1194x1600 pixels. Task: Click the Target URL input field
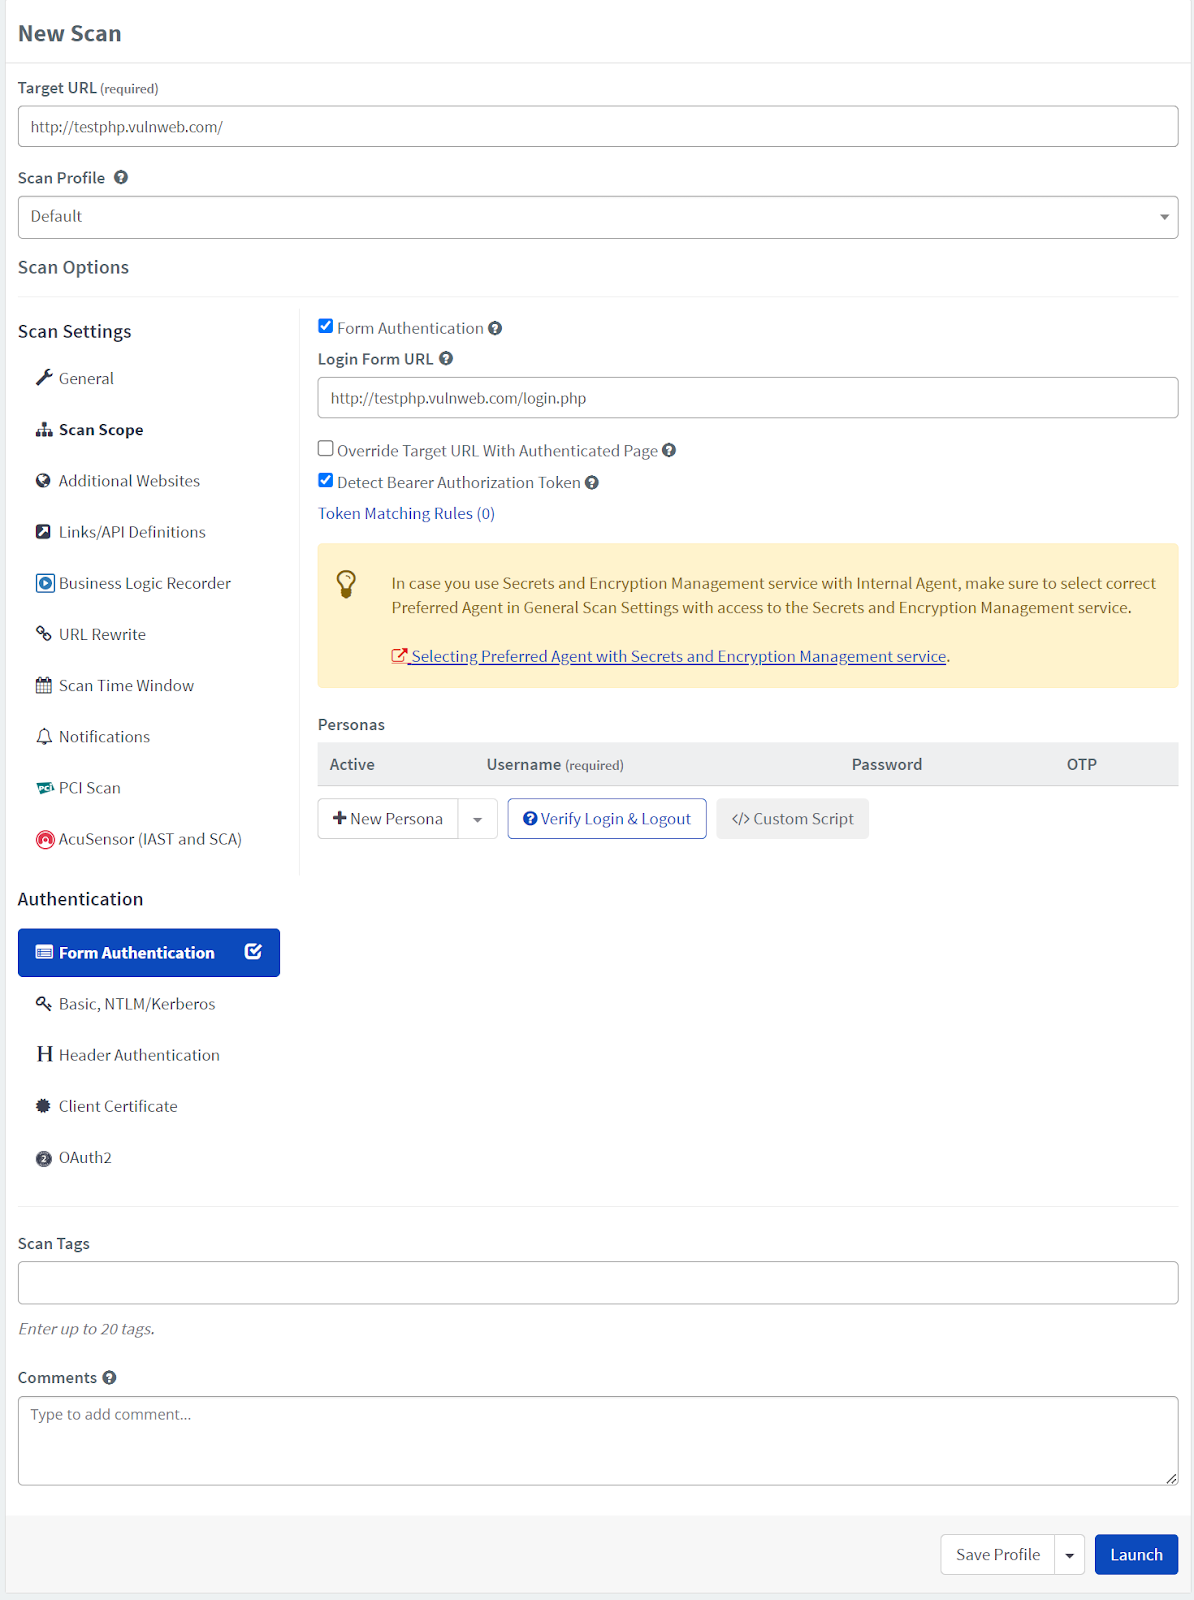coord(598,127)
